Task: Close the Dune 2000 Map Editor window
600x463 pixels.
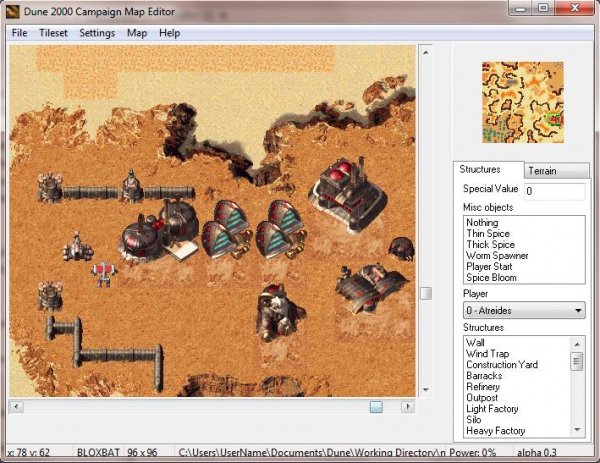Action: click(574, 7)
